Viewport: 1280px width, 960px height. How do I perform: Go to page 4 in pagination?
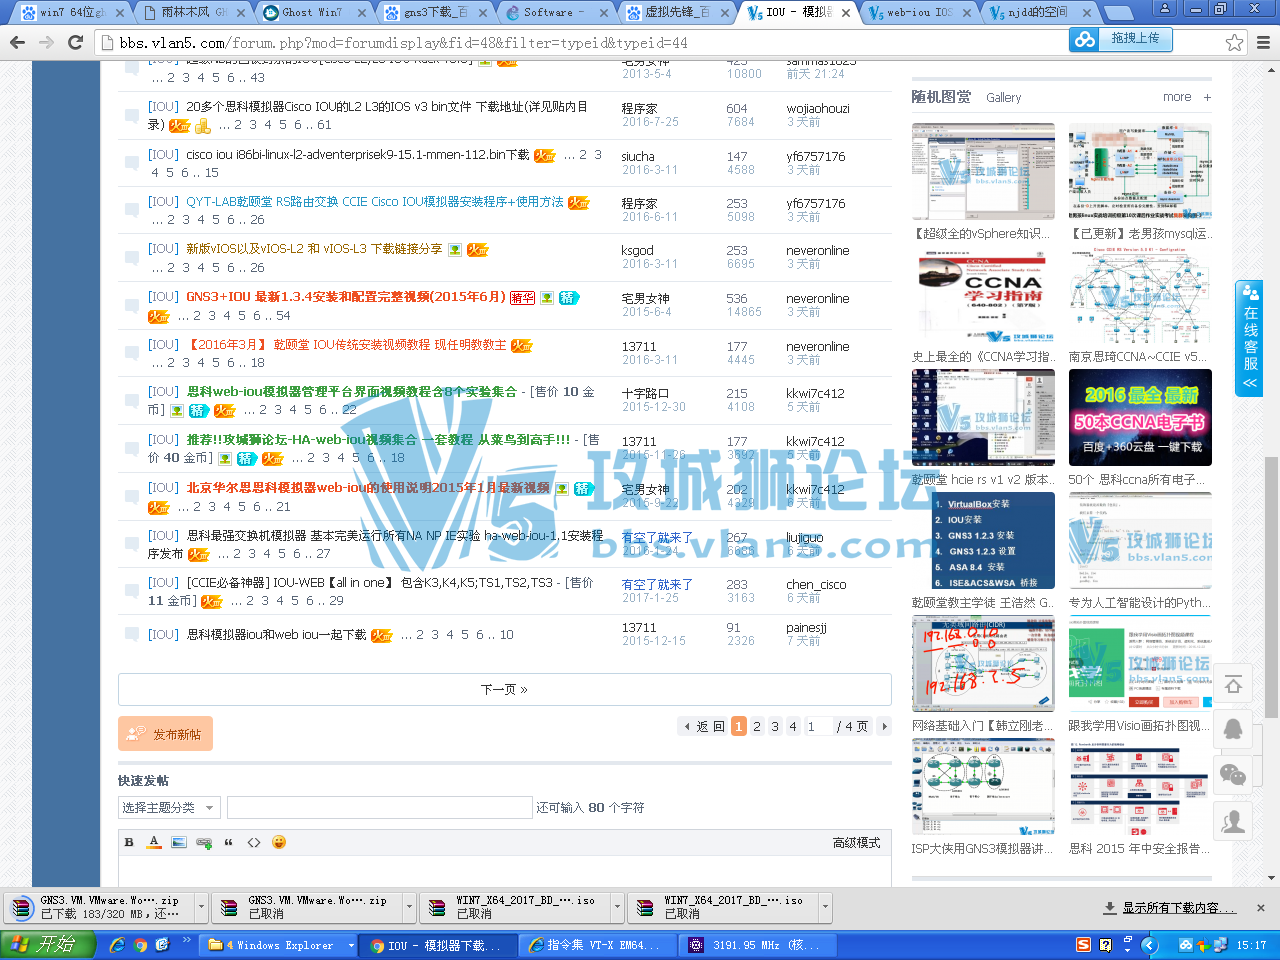[x=793, y=726]
